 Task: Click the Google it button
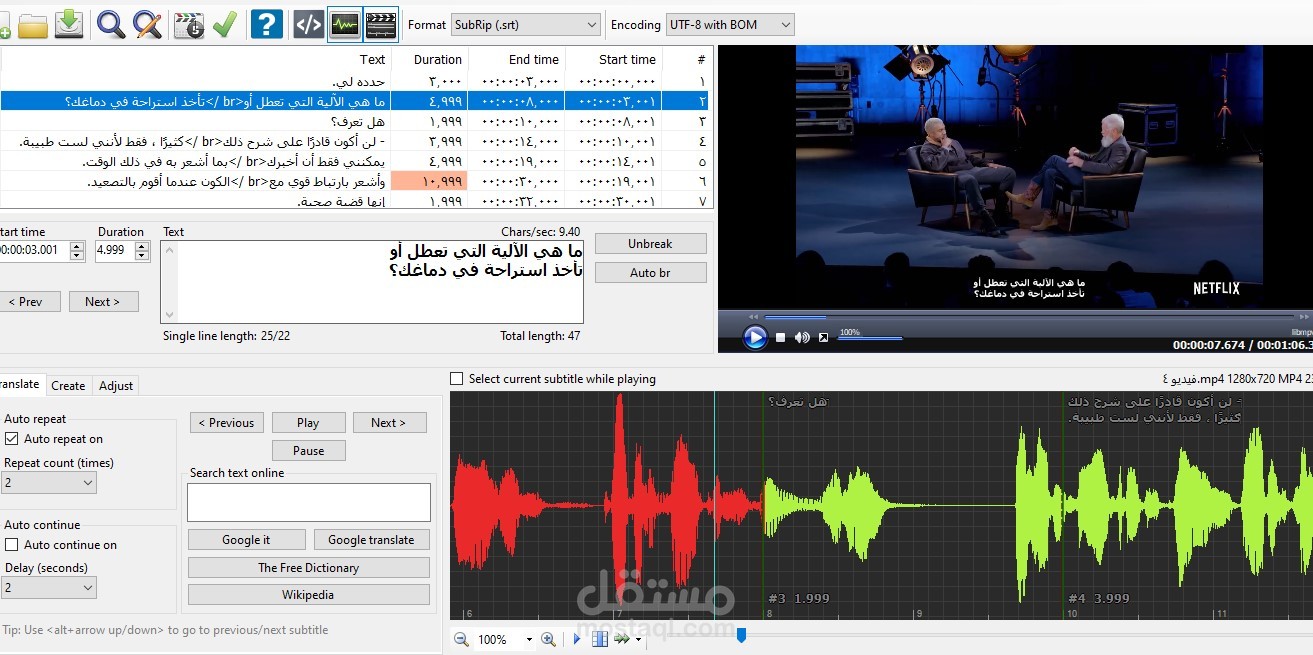(246, 539)
